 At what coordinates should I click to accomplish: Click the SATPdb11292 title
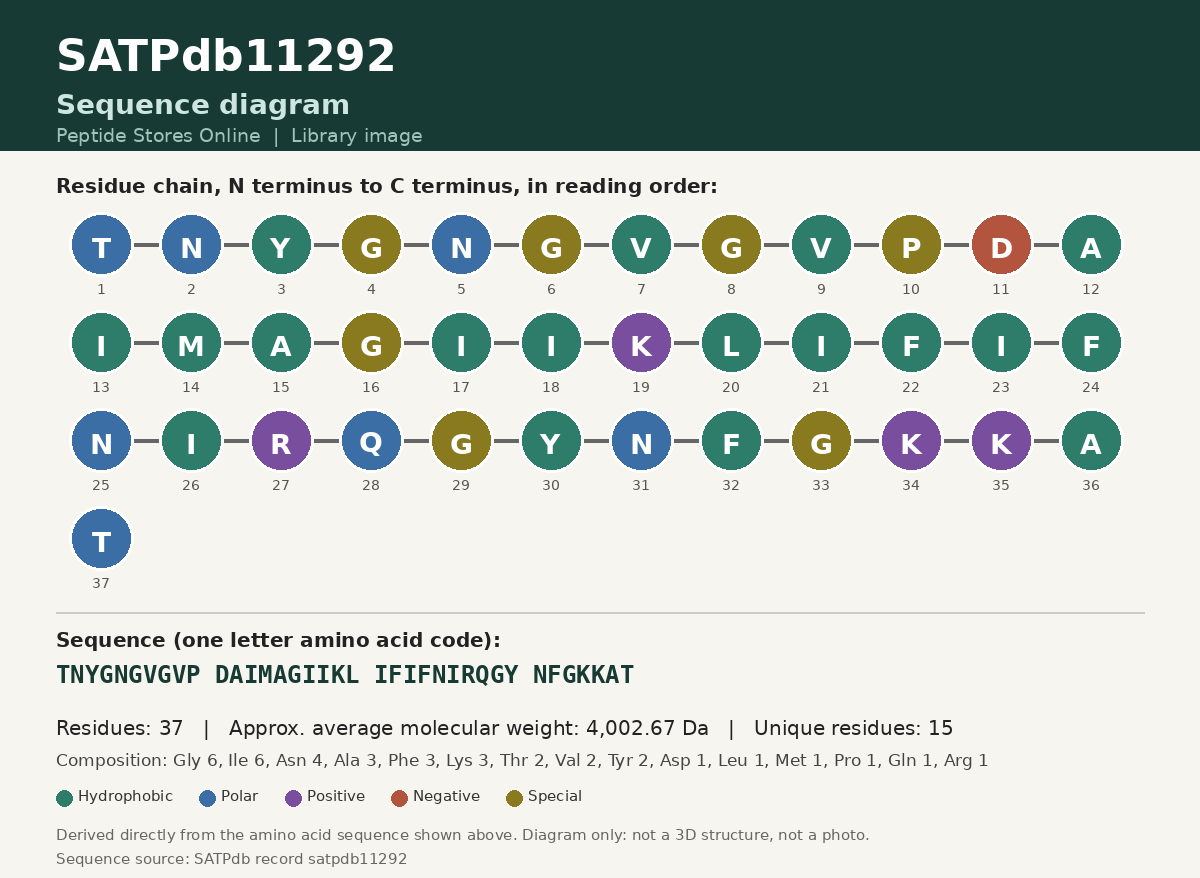(x=226, y=57)
